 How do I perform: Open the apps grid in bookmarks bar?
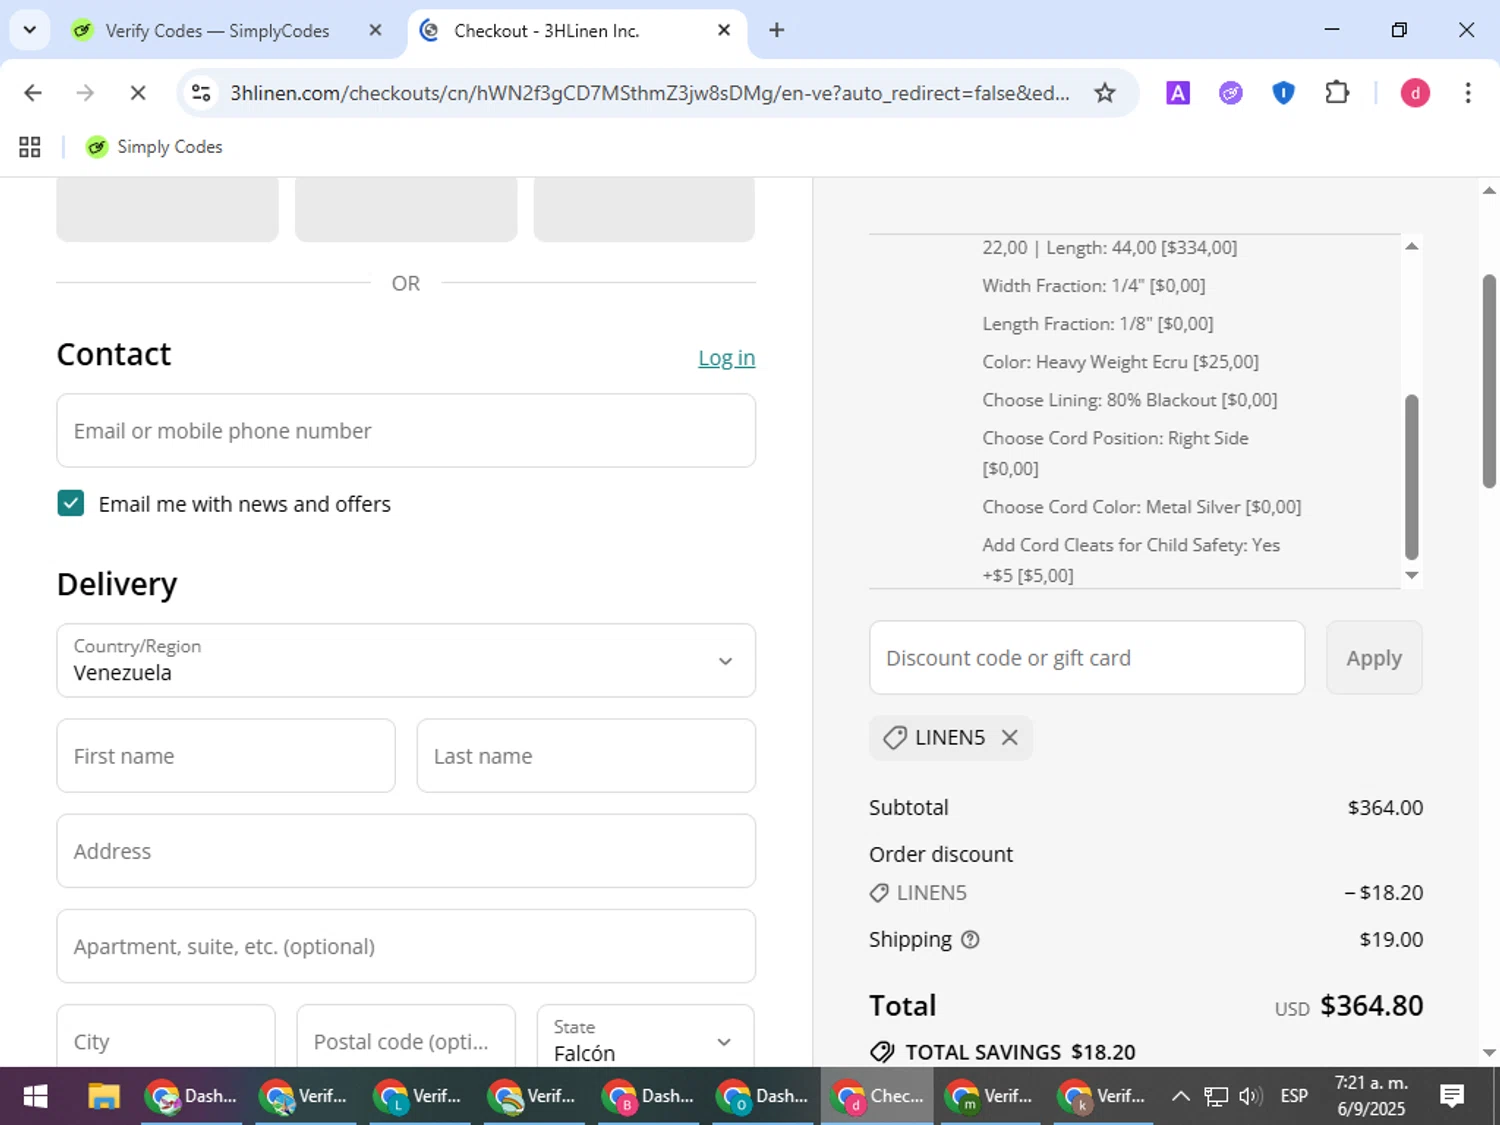[x=30, y=147]
